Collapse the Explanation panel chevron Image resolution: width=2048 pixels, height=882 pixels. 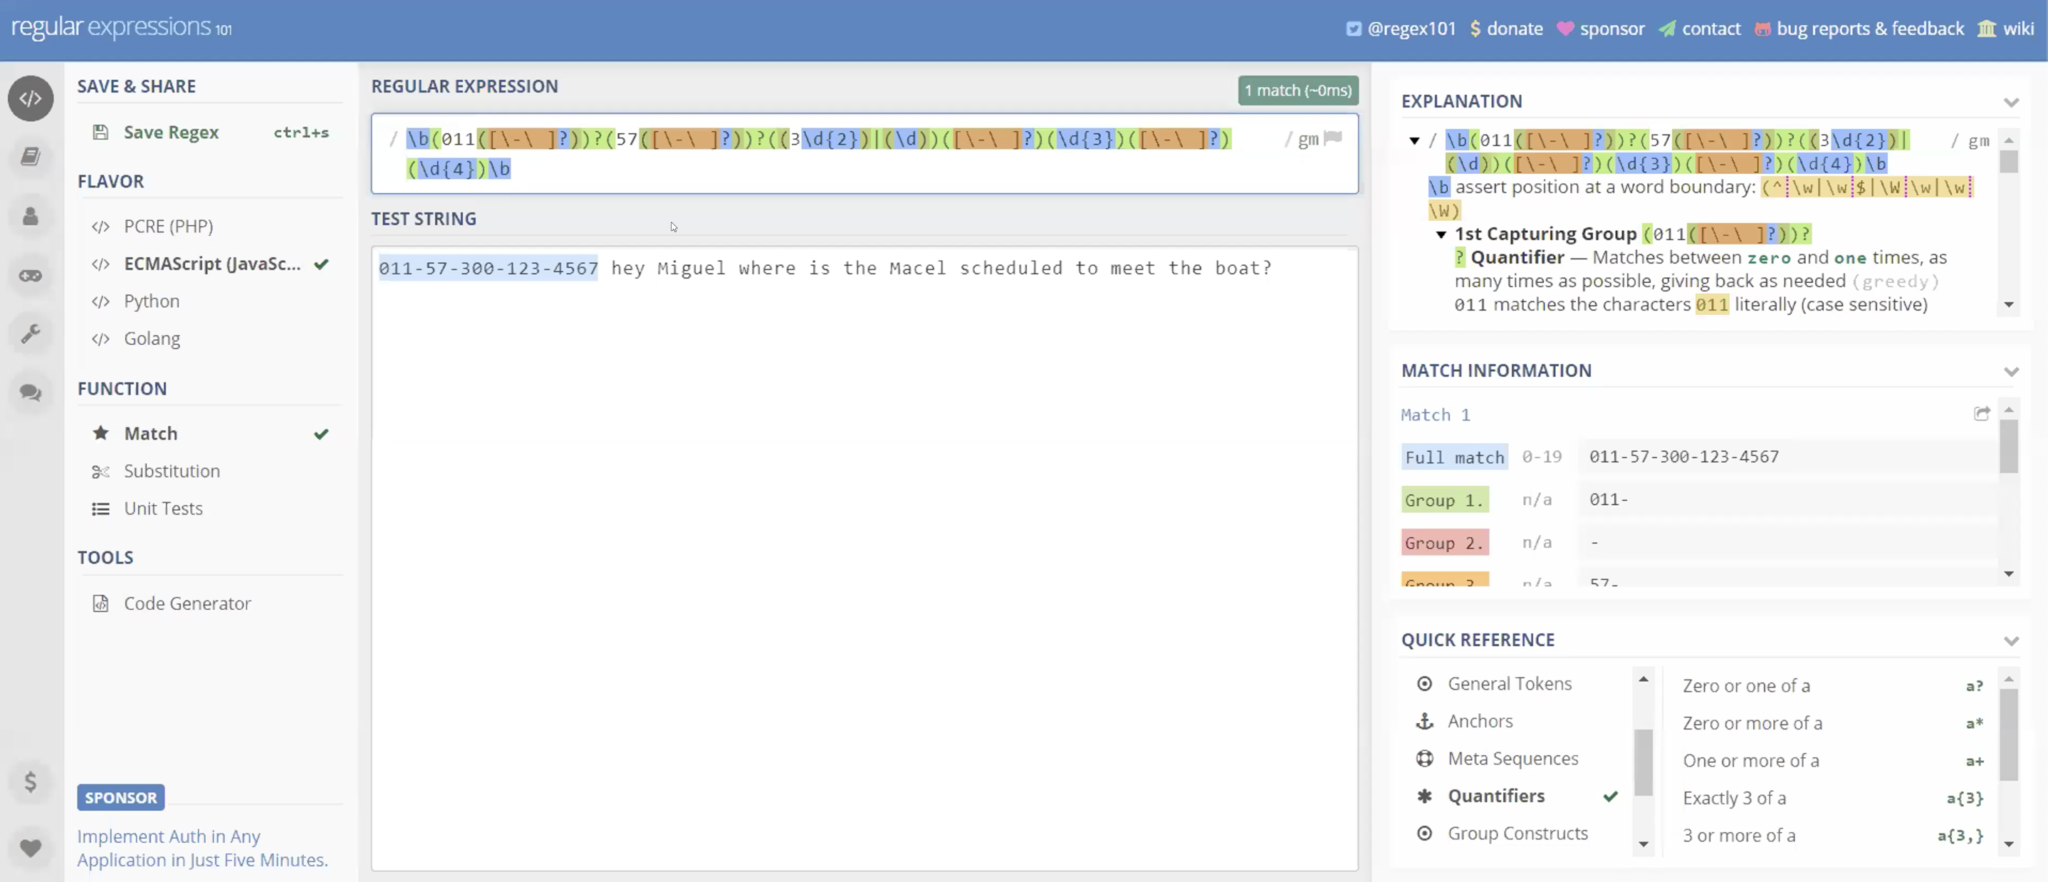2011,102
